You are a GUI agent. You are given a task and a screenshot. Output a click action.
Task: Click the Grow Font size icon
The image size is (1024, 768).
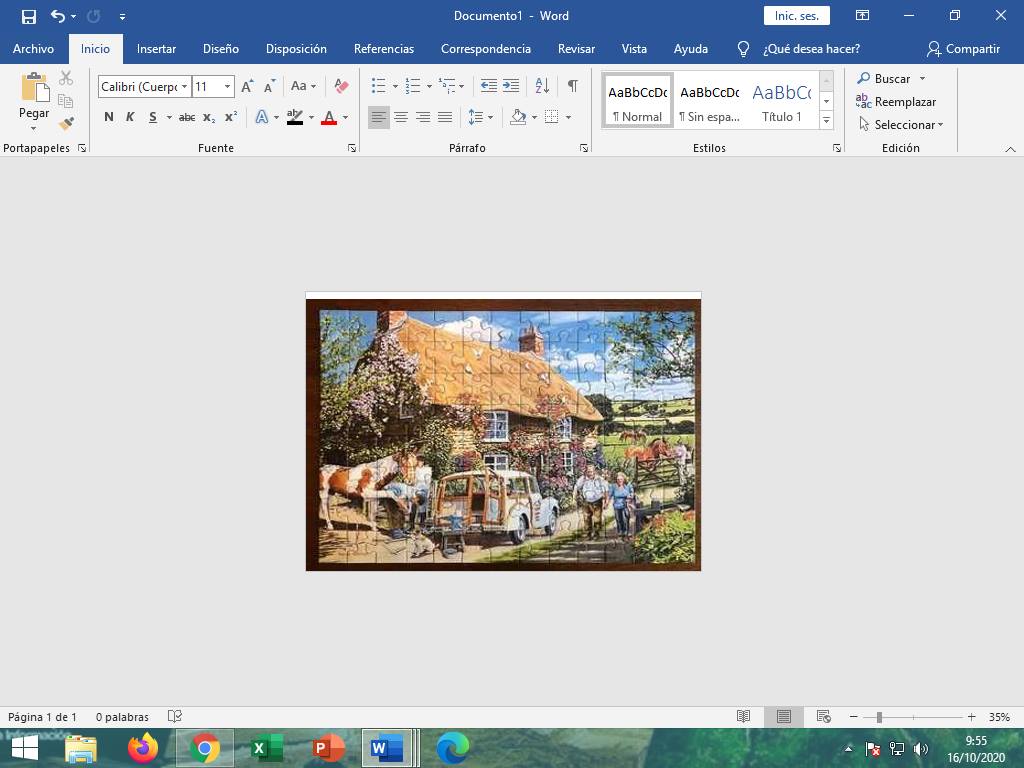click(x=247, y=87)
